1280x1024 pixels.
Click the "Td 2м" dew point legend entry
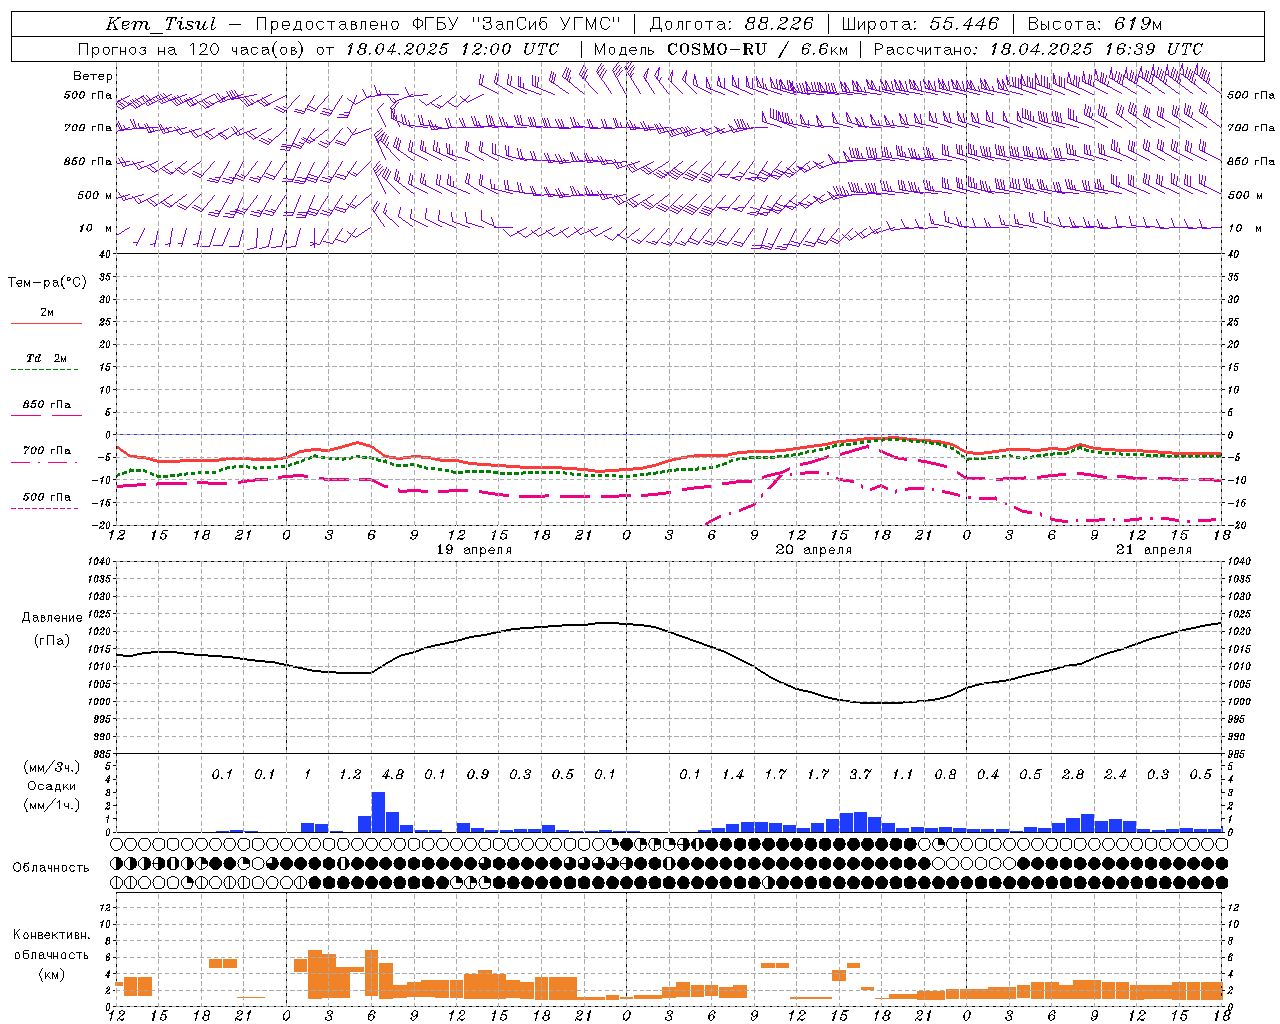click(47, 358)
